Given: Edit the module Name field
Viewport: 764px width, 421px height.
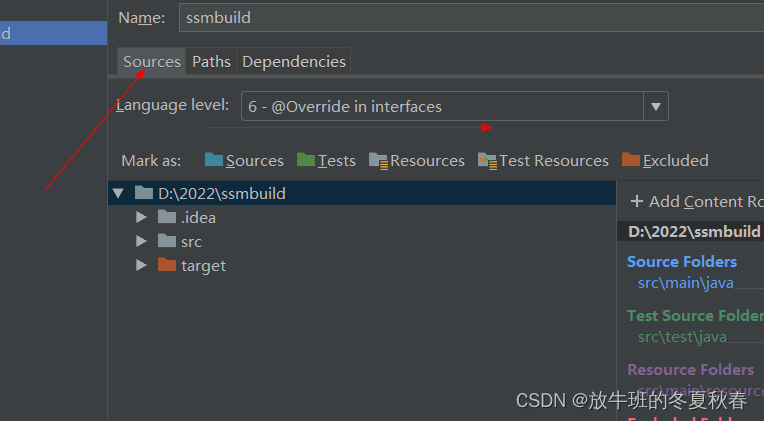Looking at the screenshot, I should [471, 18].
